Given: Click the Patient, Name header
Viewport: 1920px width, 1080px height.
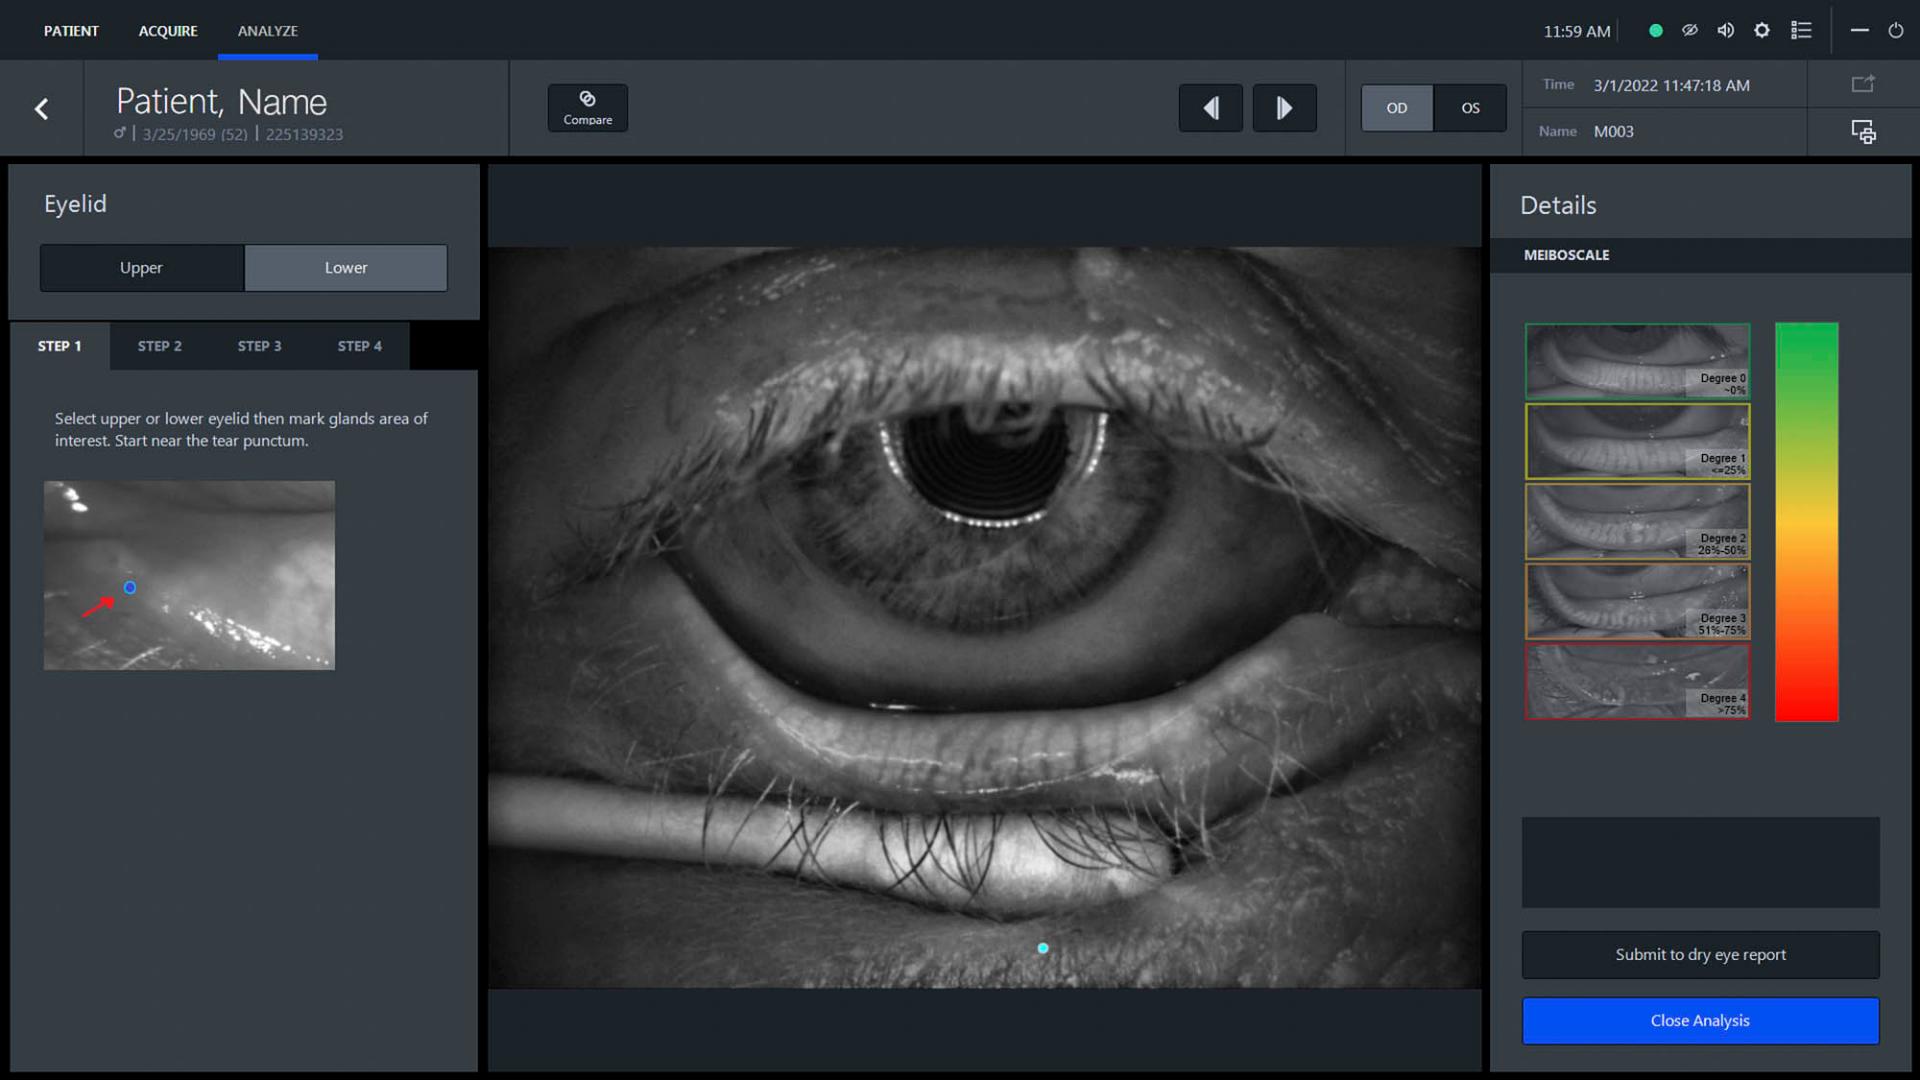Looking at the screenshot, I should tap(221, 101).
